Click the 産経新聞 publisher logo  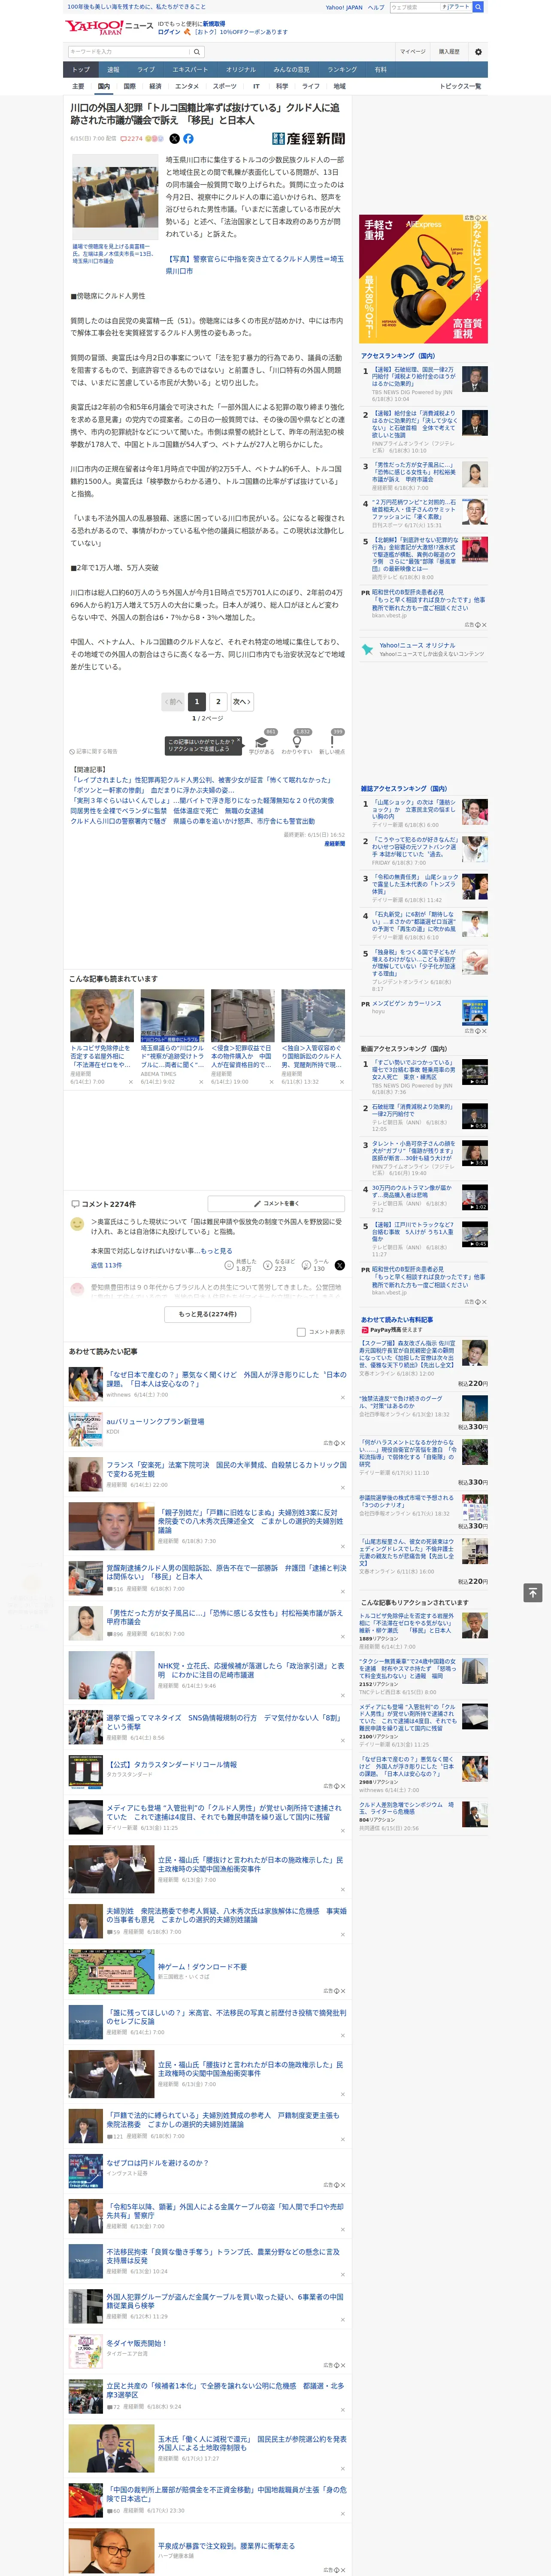(x=309, y=139)
